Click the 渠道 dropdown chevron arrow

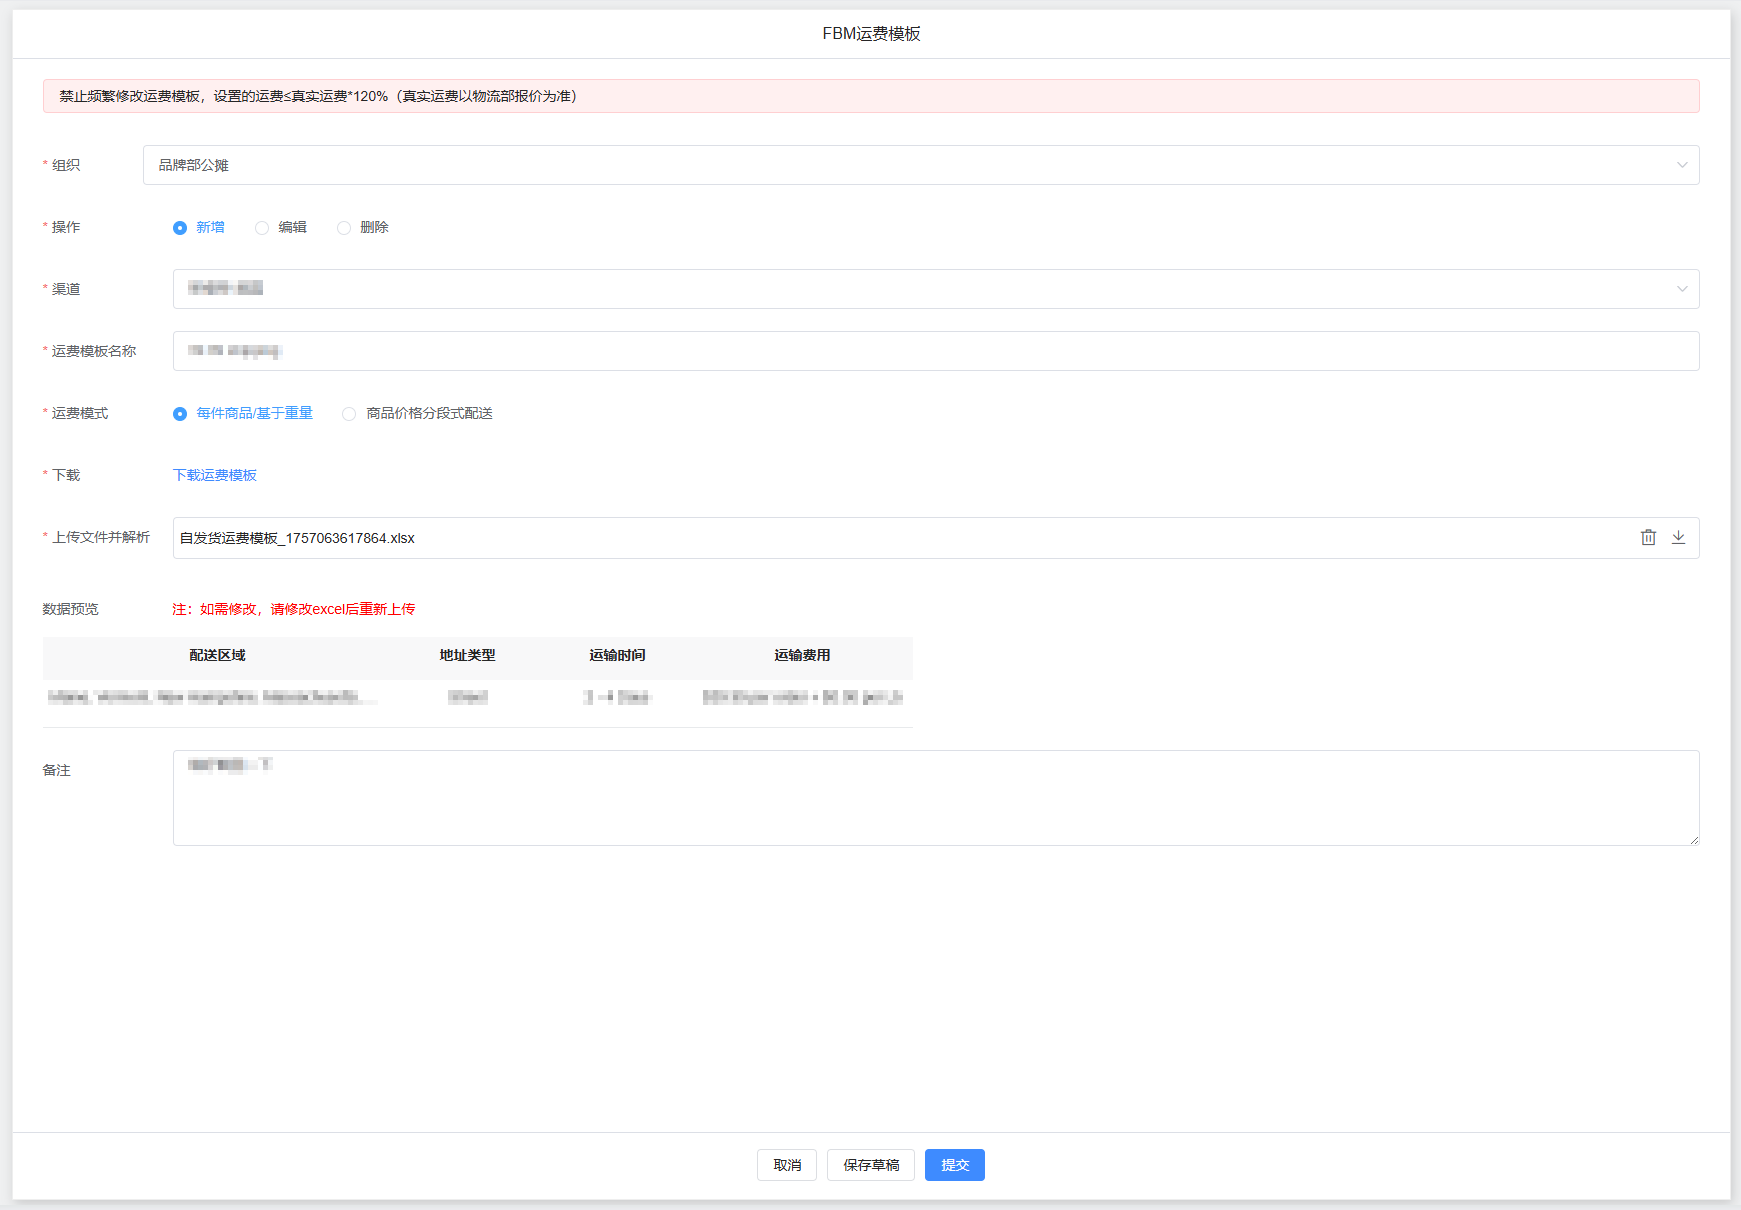pyautogui.click(x=1682, y=289)
